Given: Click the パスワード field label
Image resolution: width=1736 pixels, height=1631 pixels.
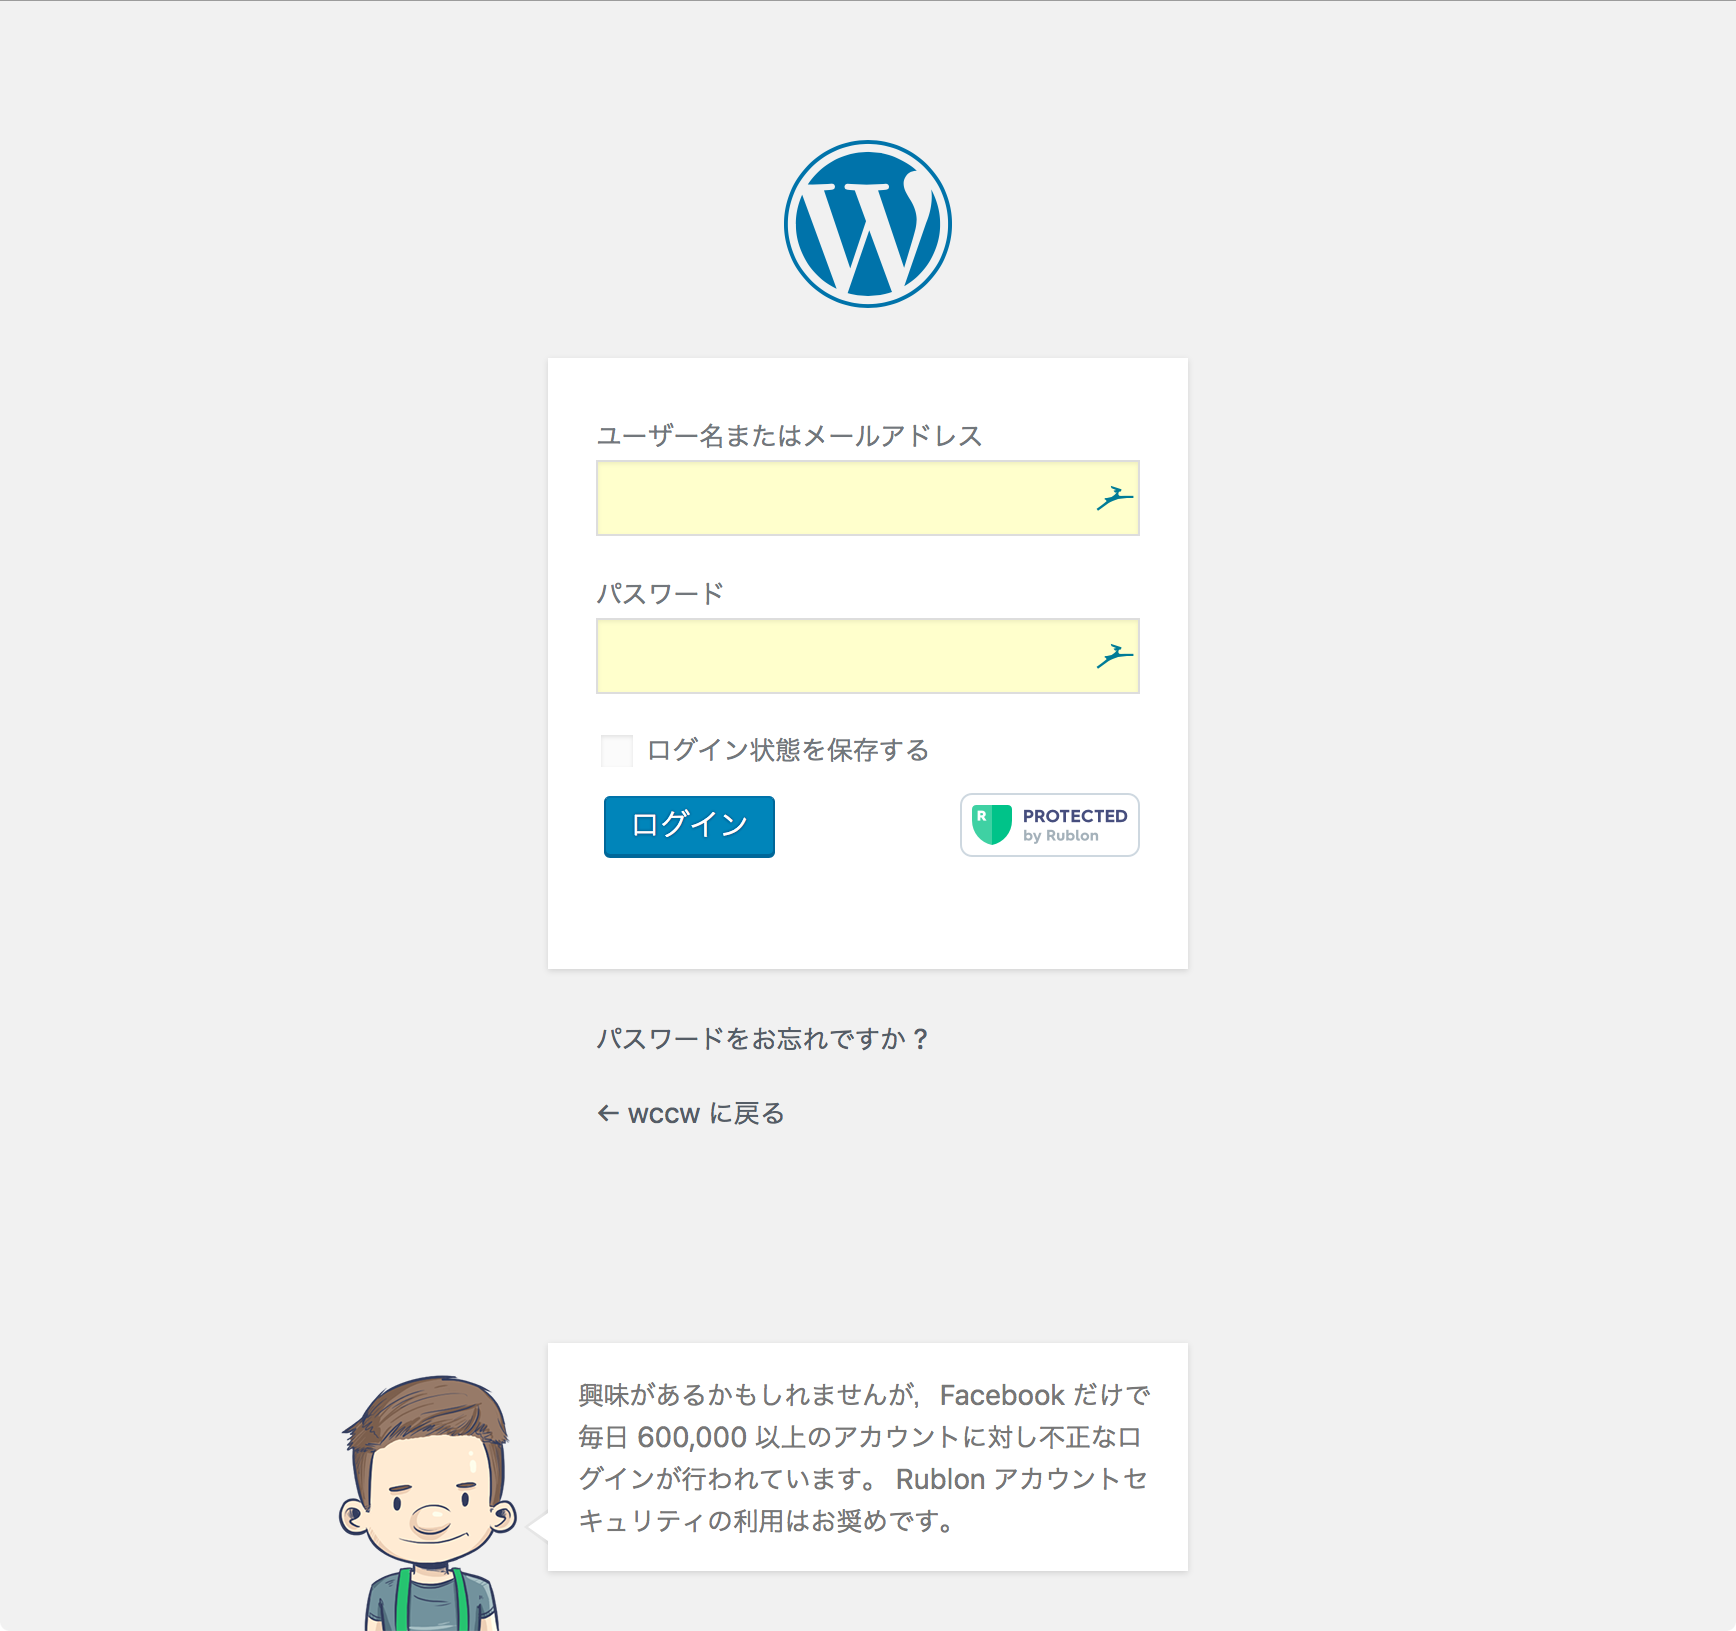Looking at the screenshot, I should click(x=660, y=594).
